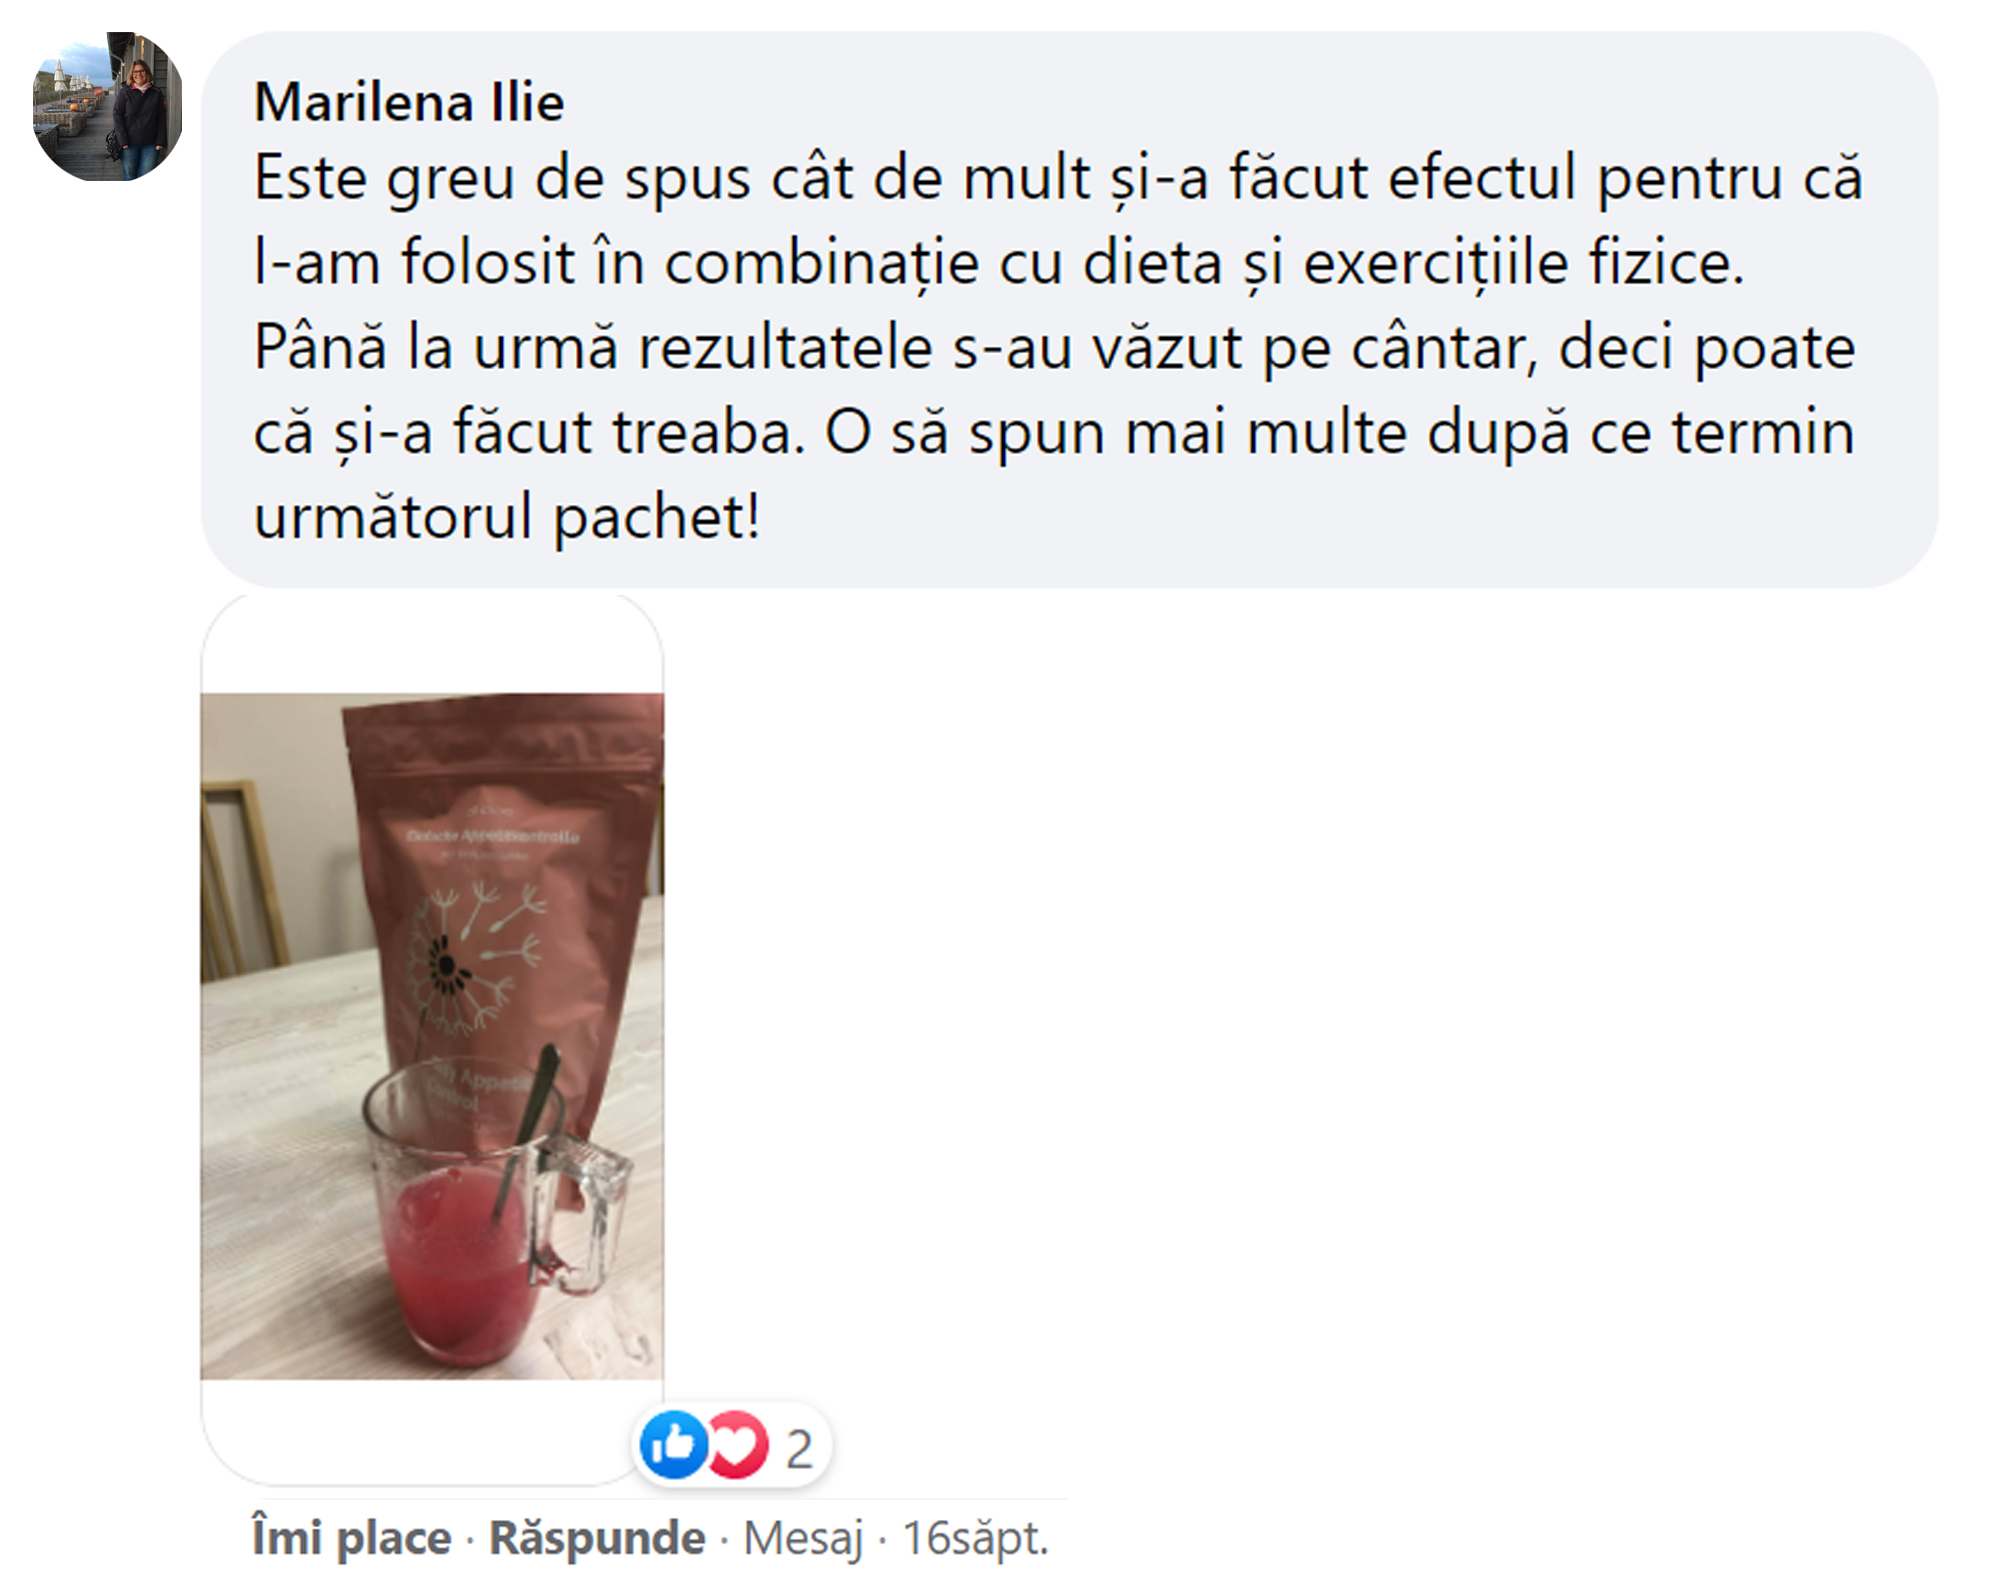
Task: Click the spoon inside the glass mug
Action: coord(525,1130)
